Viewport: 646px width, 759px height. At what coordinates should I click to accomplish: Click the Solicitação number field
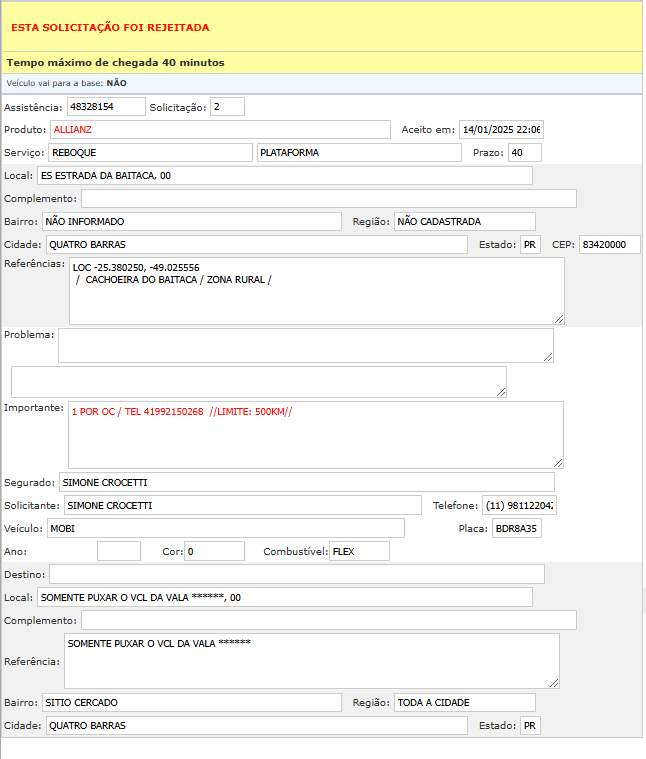tap(227, 106)
